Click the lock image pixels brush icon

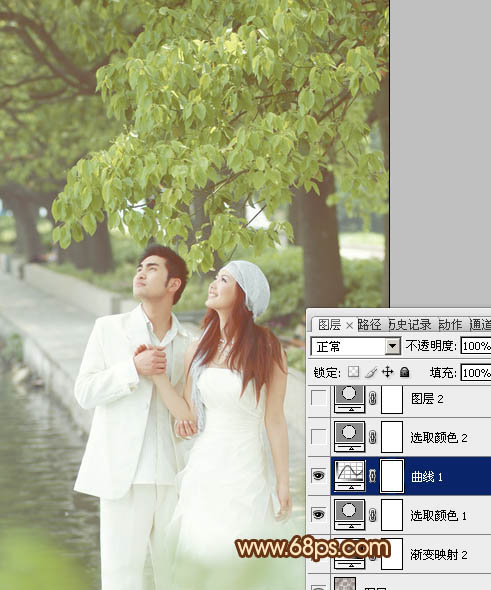tap(371, 372)
